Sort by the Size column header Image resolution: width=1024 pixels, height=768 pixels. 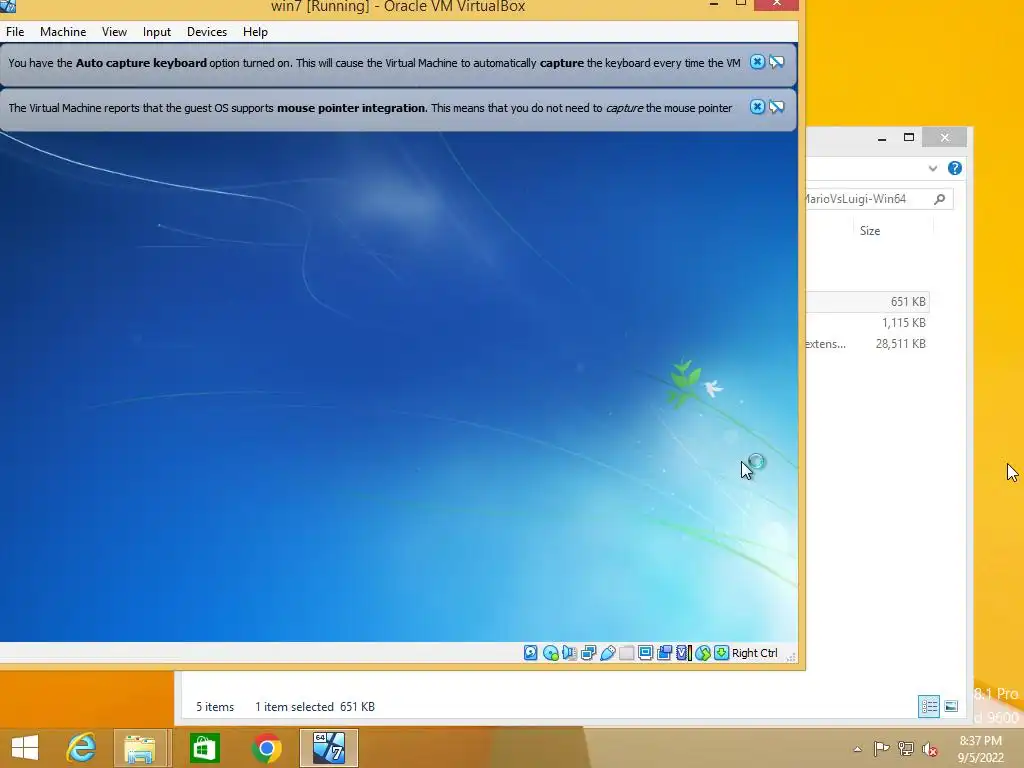click(870, 231)
